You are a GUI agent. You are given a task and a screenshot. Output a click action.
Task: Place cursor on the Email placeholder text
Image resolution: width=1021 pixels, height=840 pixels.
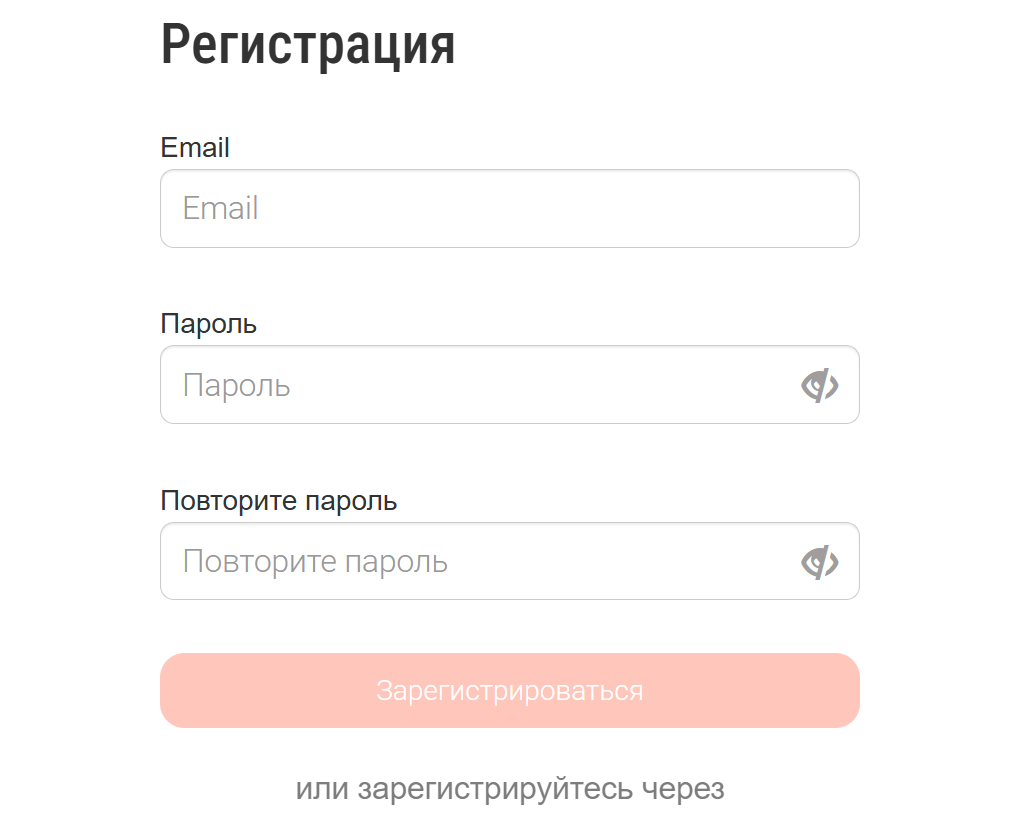220,209
